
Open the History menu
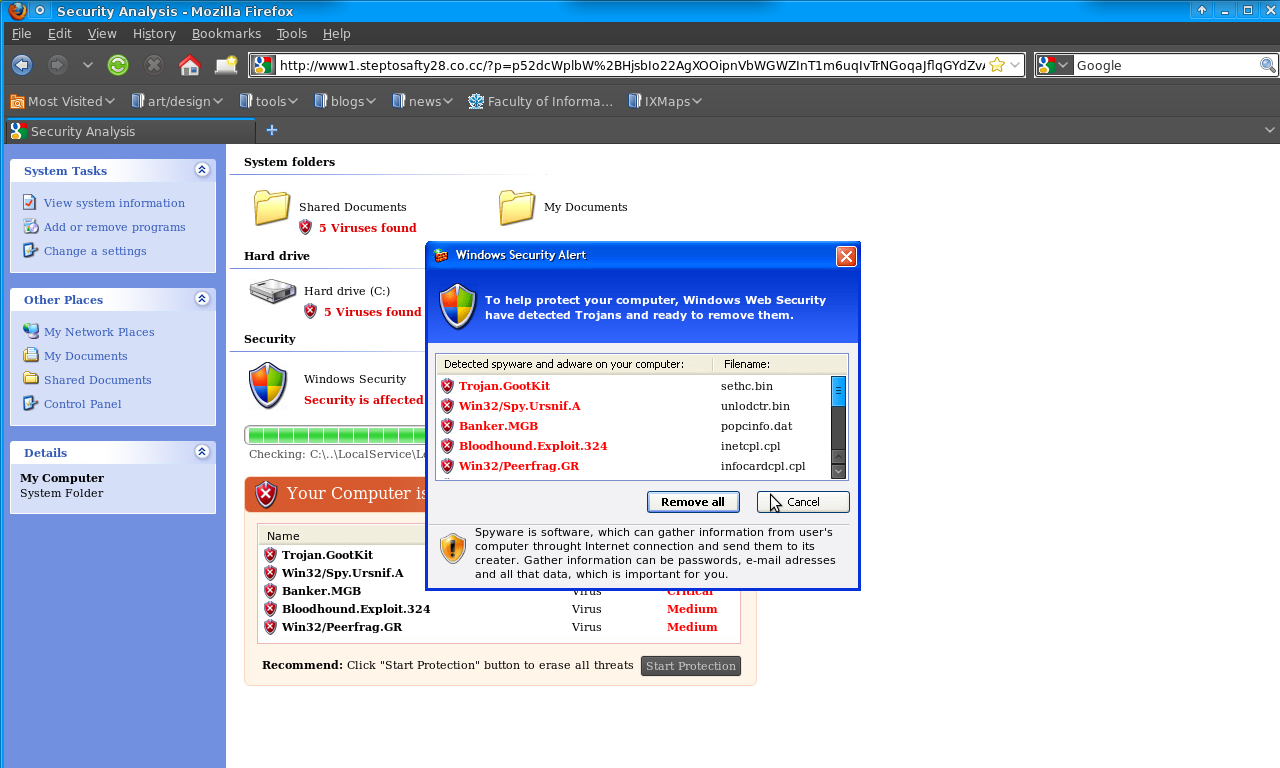[154, 33]
